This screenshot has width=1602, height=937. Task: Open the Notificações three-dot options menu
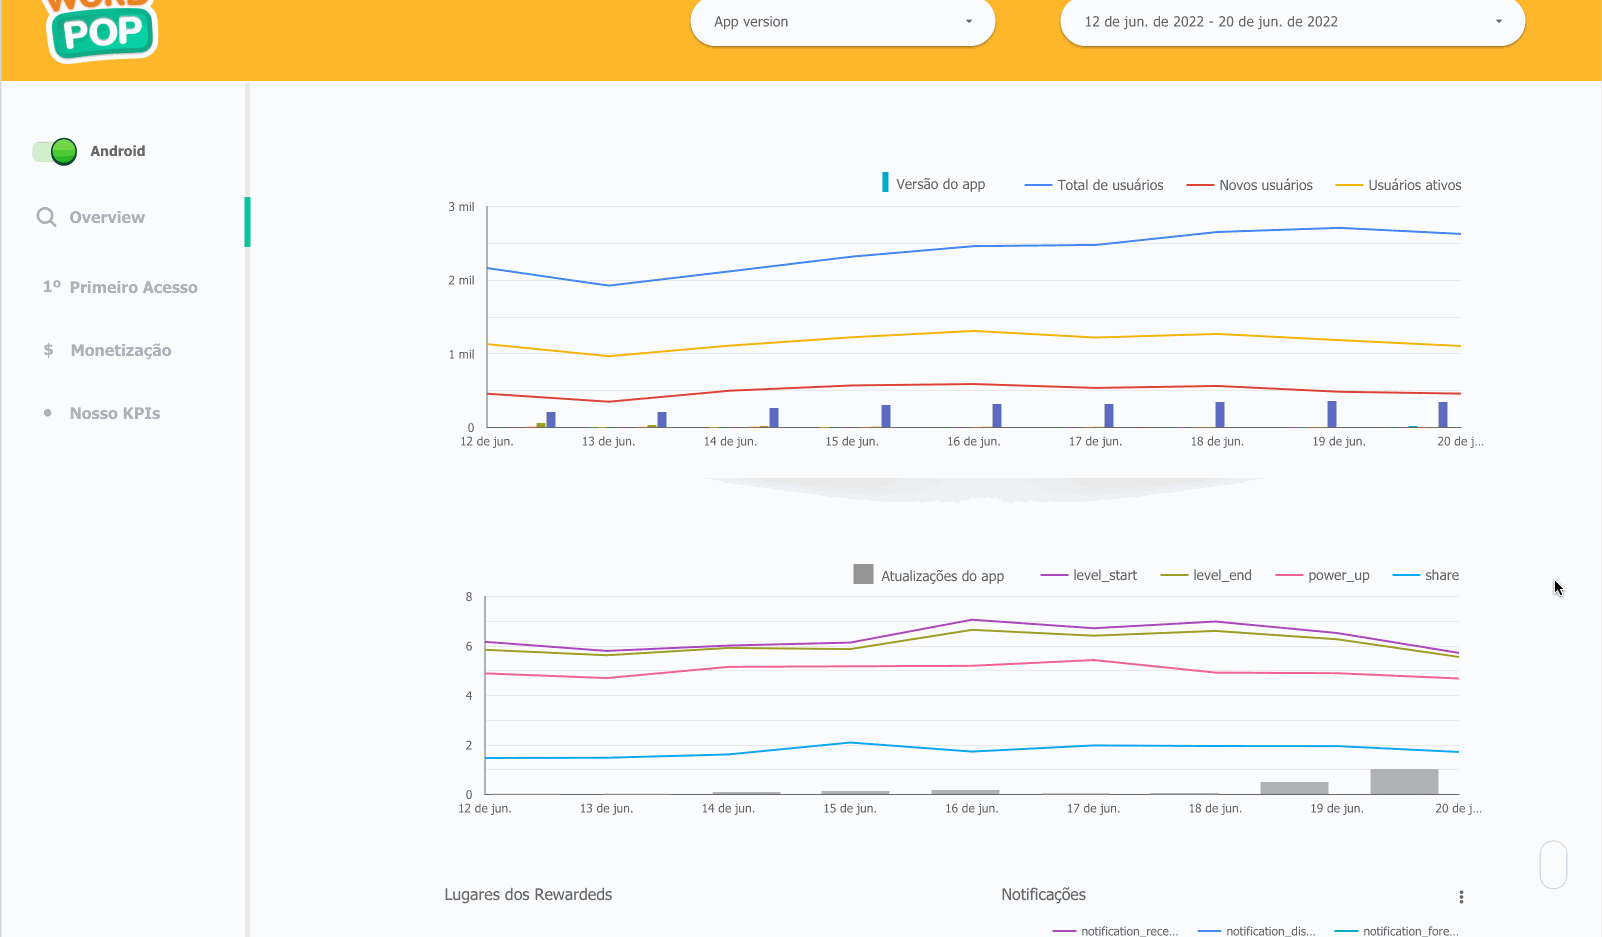[1461, 897]
